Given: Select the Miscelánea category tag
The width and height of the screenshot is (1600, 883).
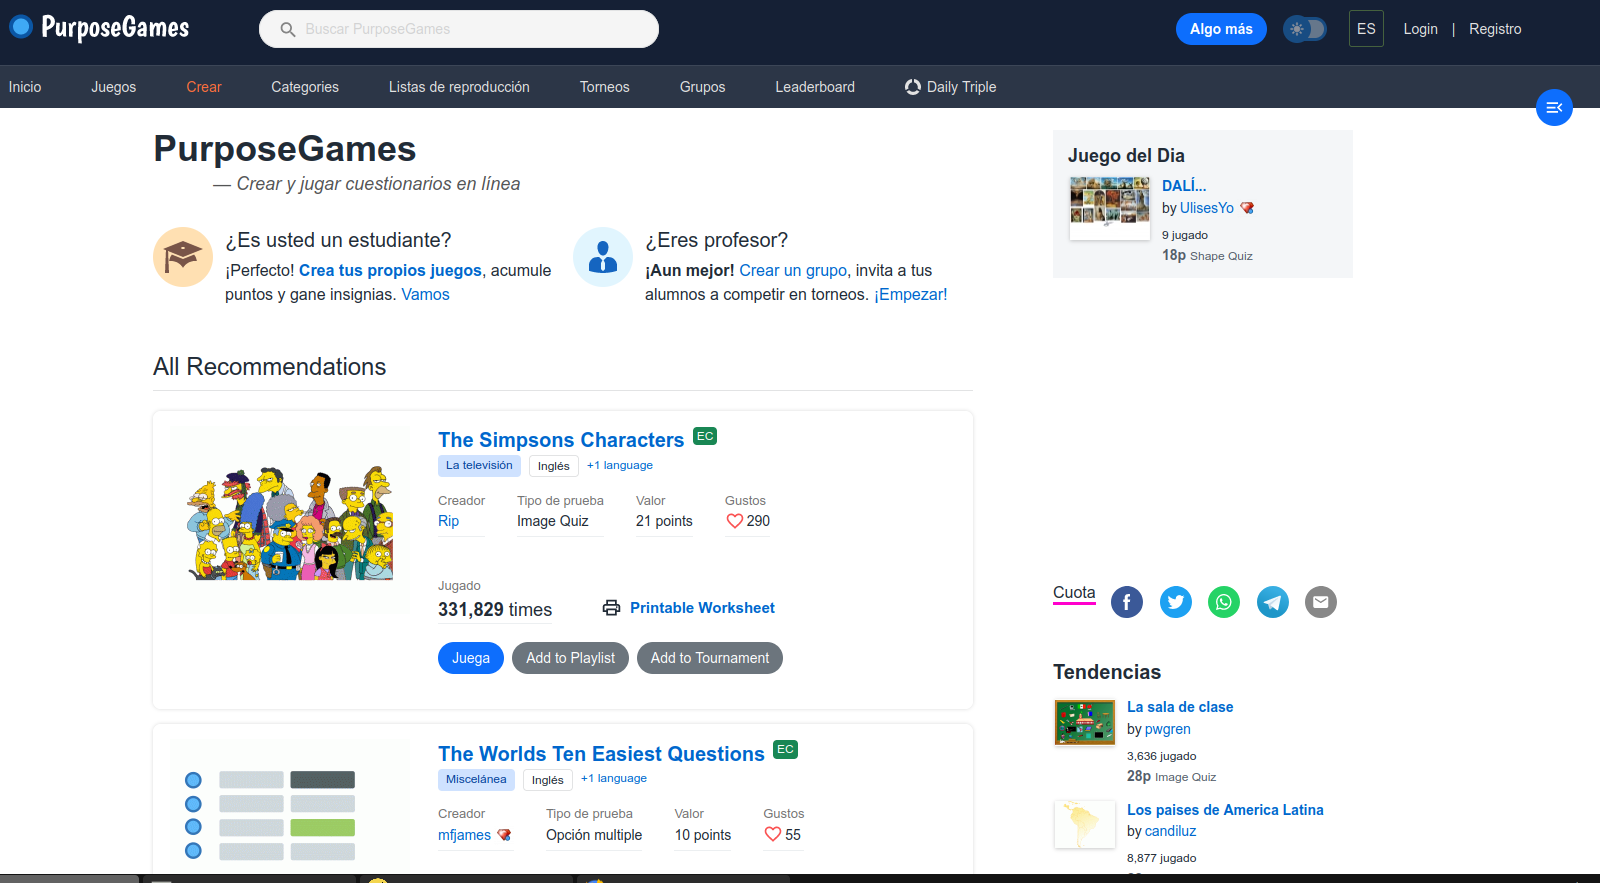Looking at the screenshot, I should pos(476,779).
